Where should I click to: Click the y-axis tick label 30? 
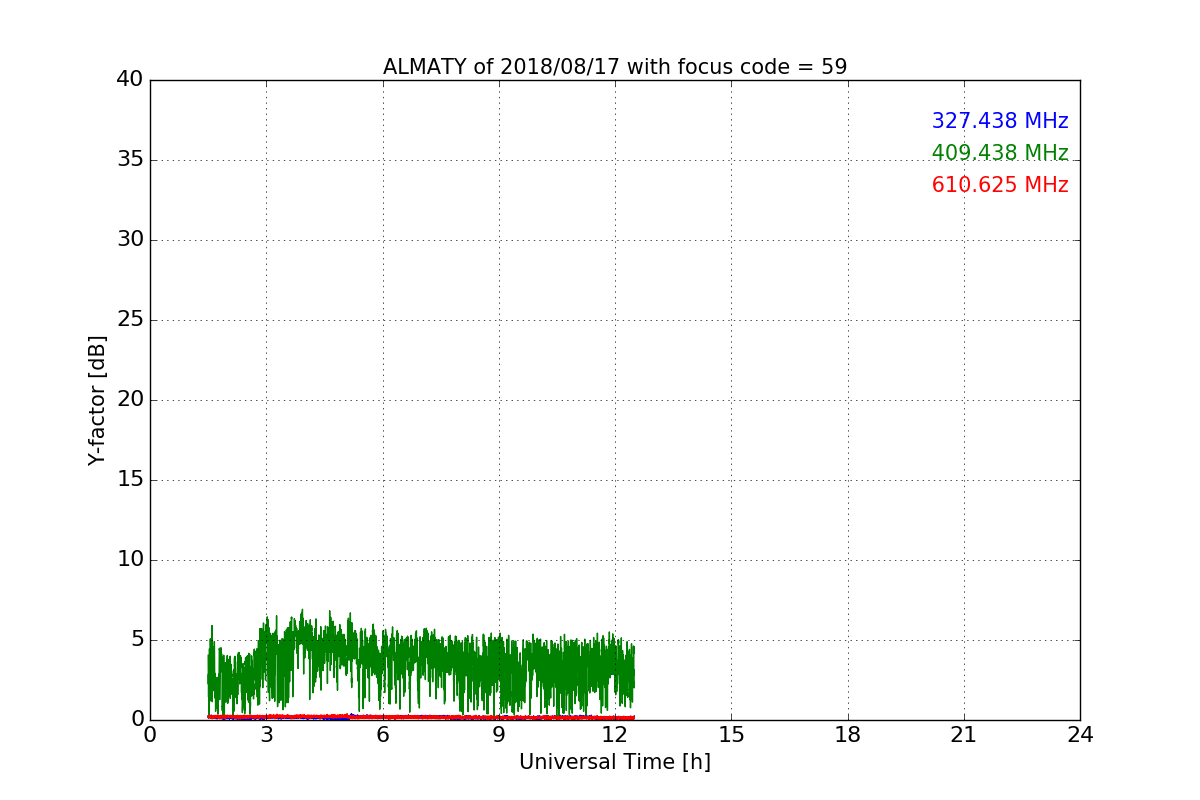point(129,240)
